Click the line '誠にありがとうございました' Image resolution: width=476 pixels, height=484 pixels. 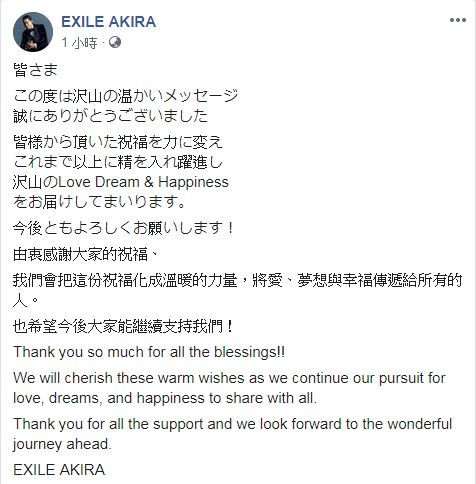coord(110,116)
